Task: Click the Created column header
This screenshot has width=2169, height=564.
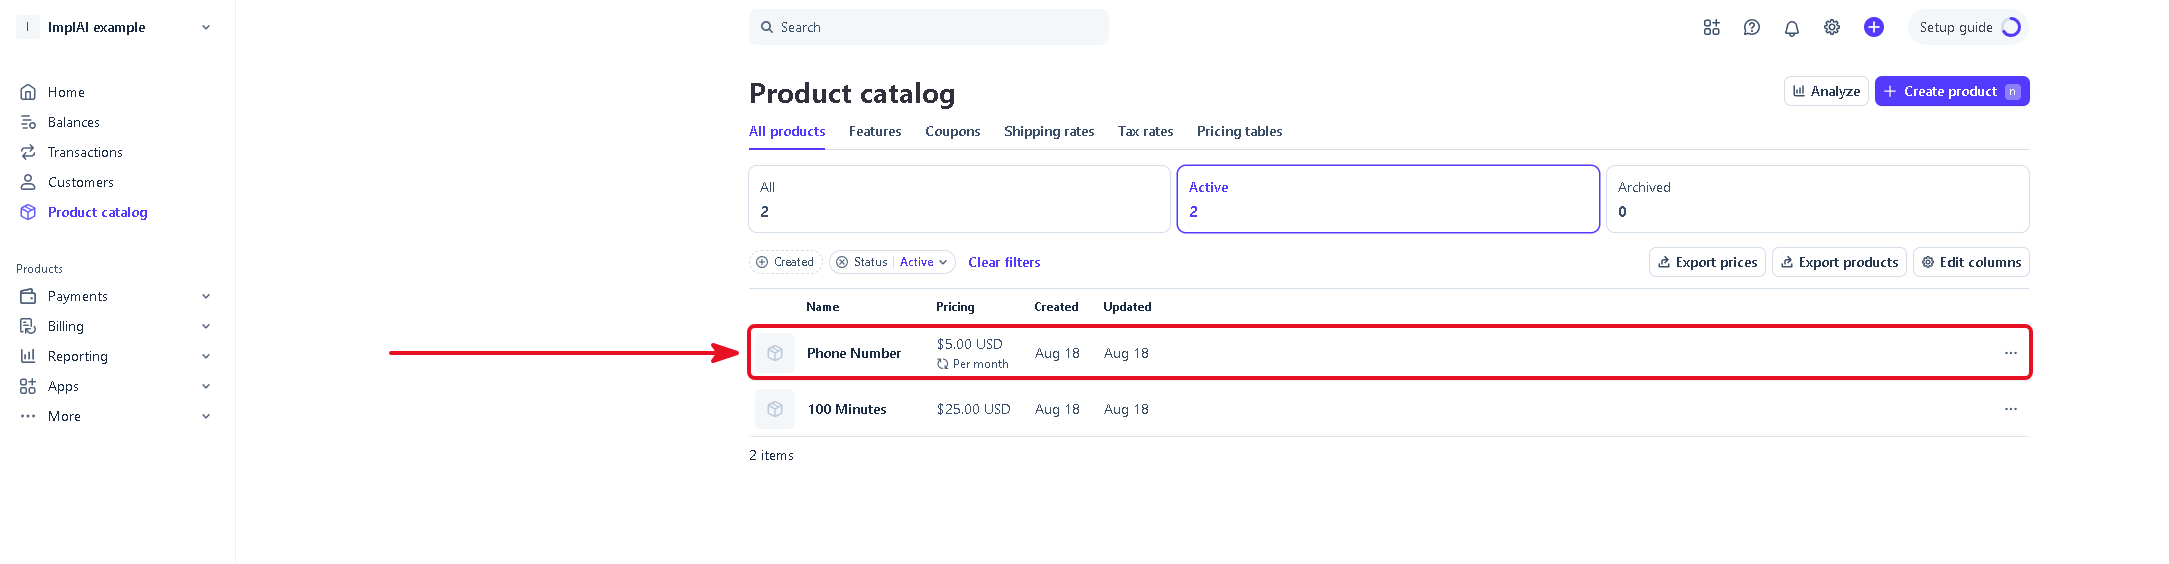Action: 1056,307
